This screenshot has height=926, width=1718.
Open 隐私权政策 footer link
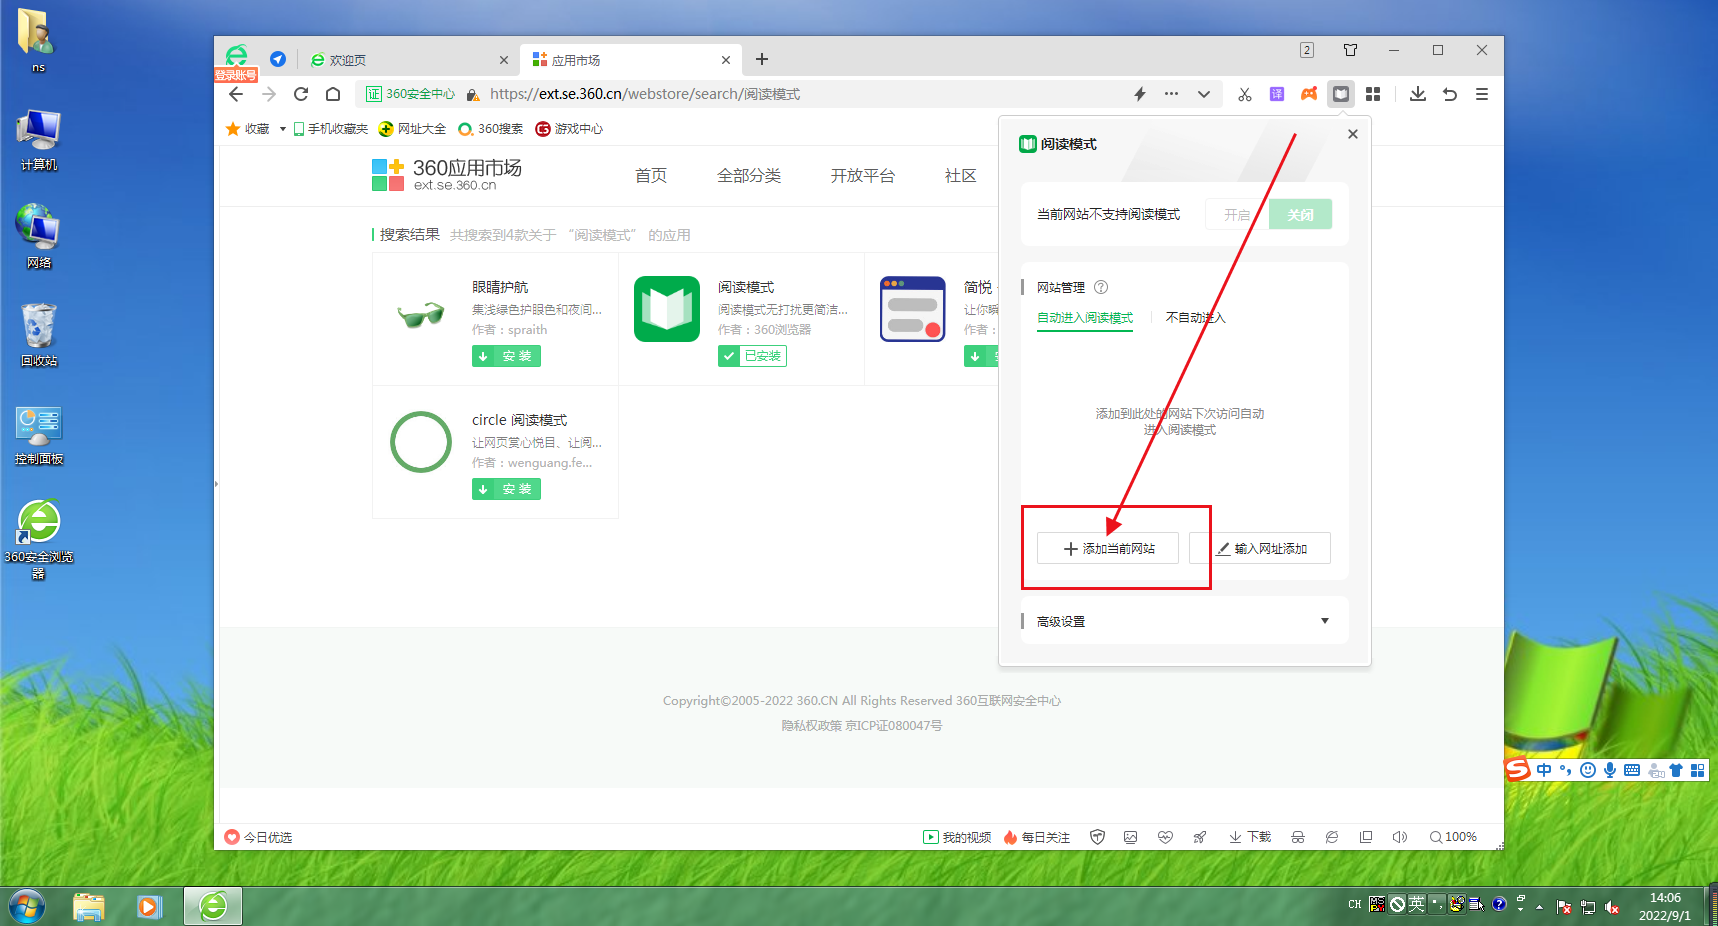coord(812,726)
